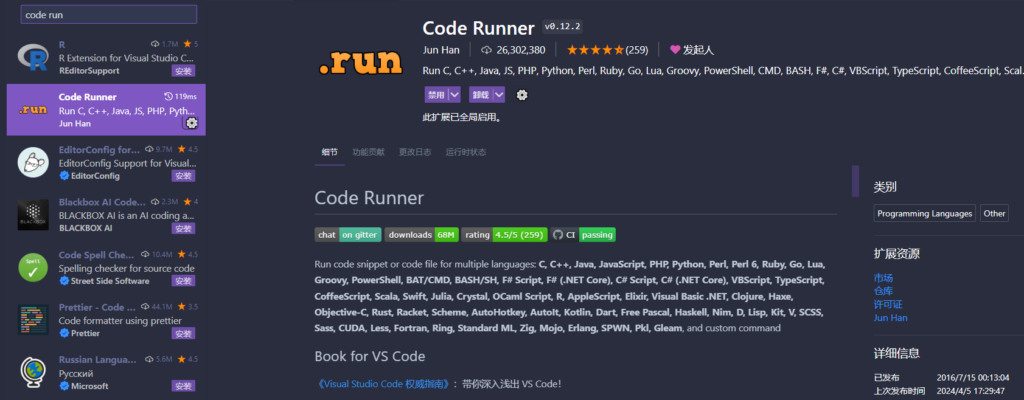Viewport: 1024px width, 400px height.
Task: Click the Blackbox AI extension logo
Action: [x=33, y=215]
